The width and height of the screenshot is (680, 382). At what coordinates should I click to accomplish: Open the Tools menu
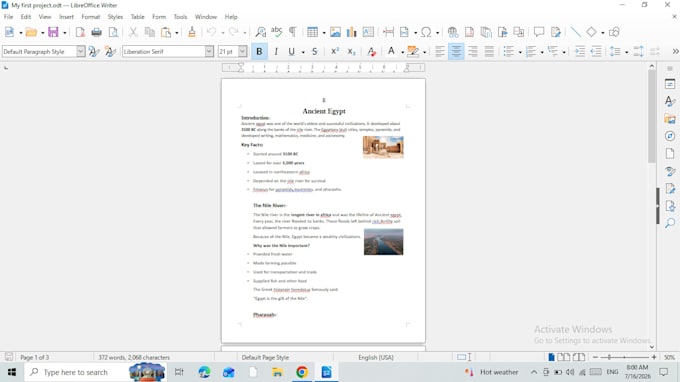pyautogui.click(x=180, y=17)
